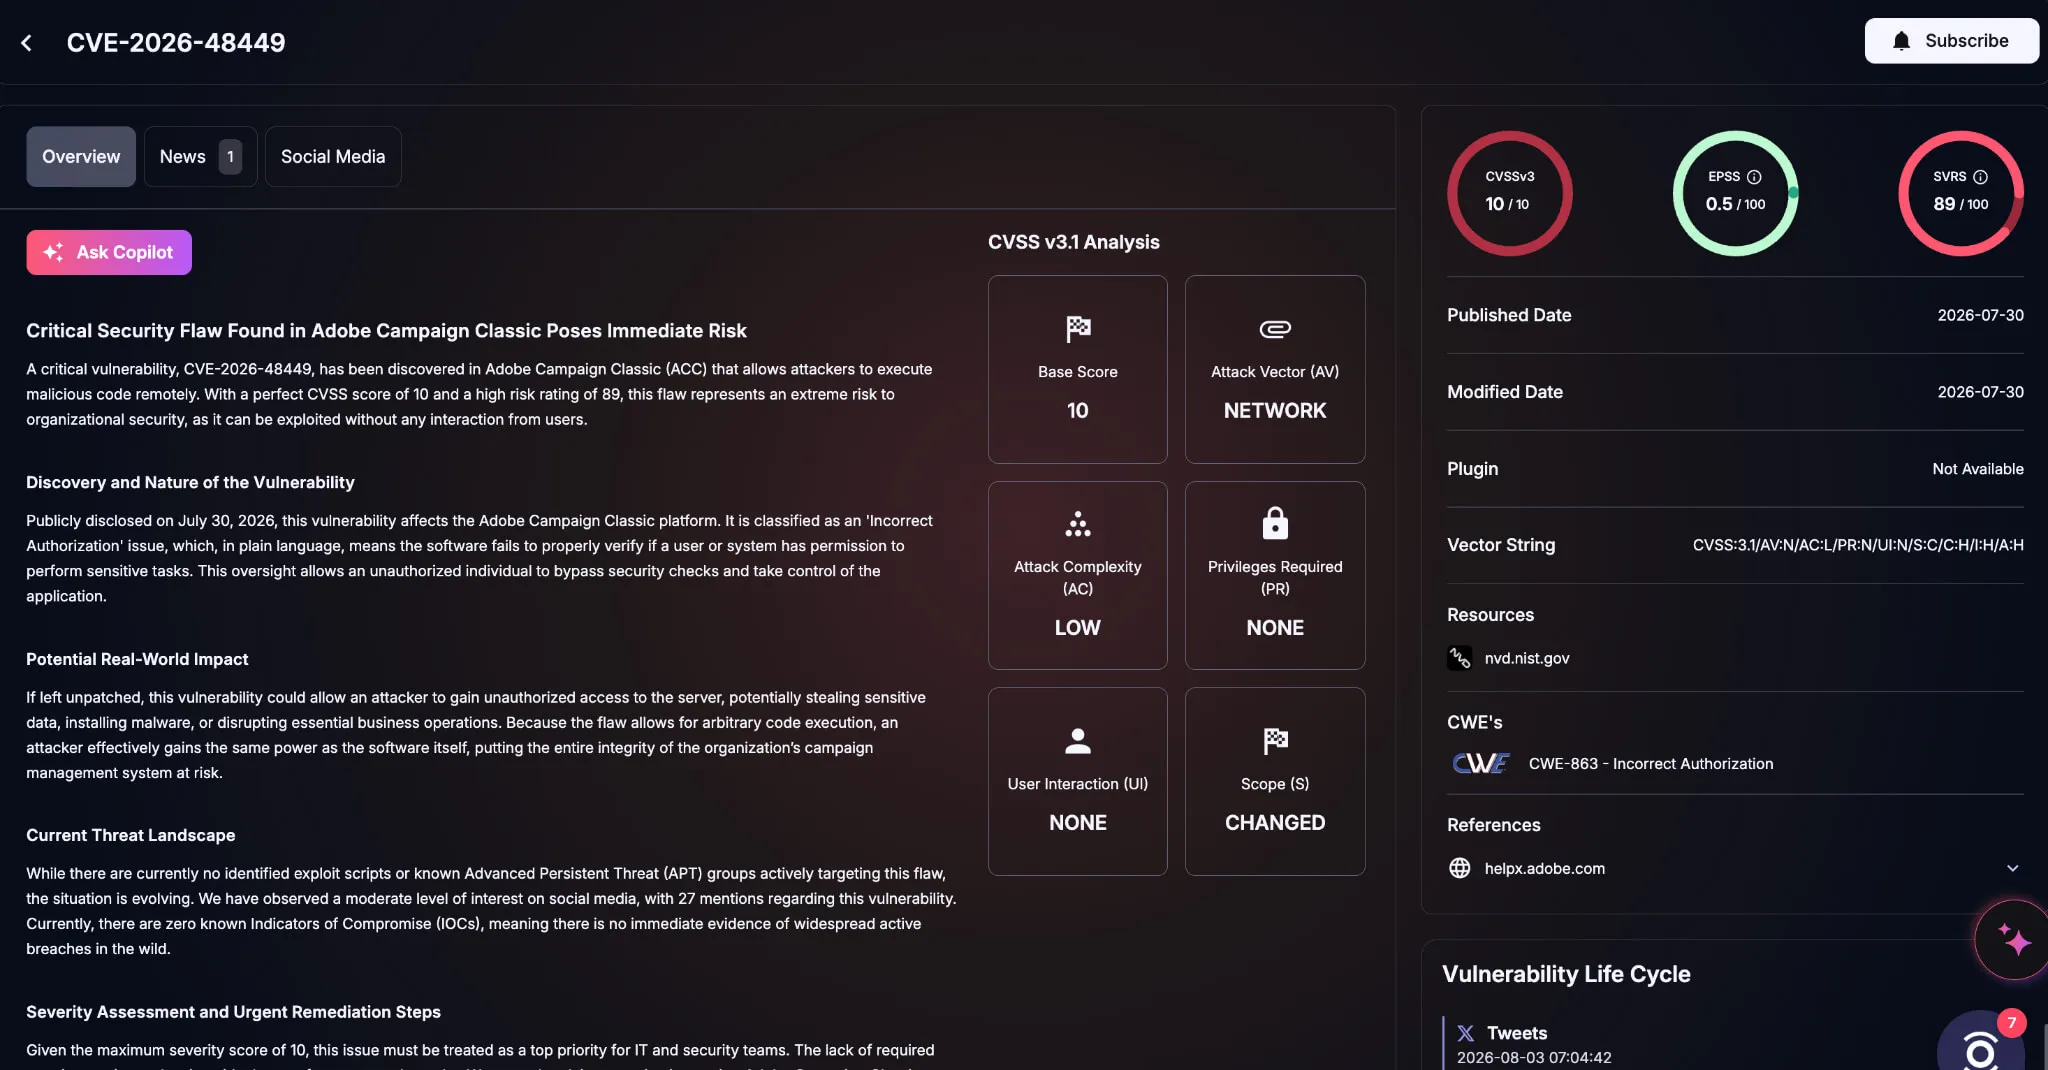Click the SVRS score gauge
This screenshot has height=1070, width=2048.
(1961, 193)
